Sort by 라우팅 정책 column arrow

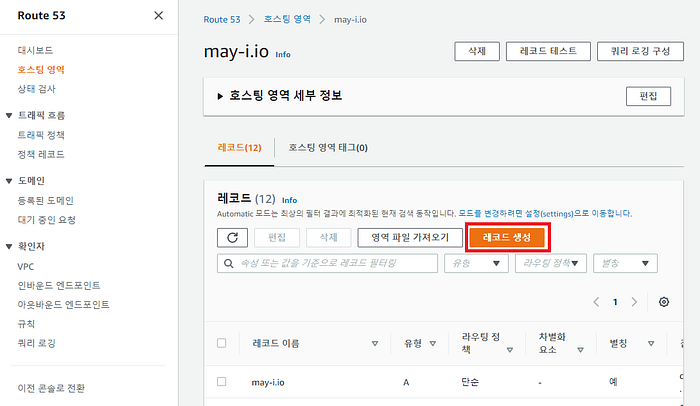510,350
